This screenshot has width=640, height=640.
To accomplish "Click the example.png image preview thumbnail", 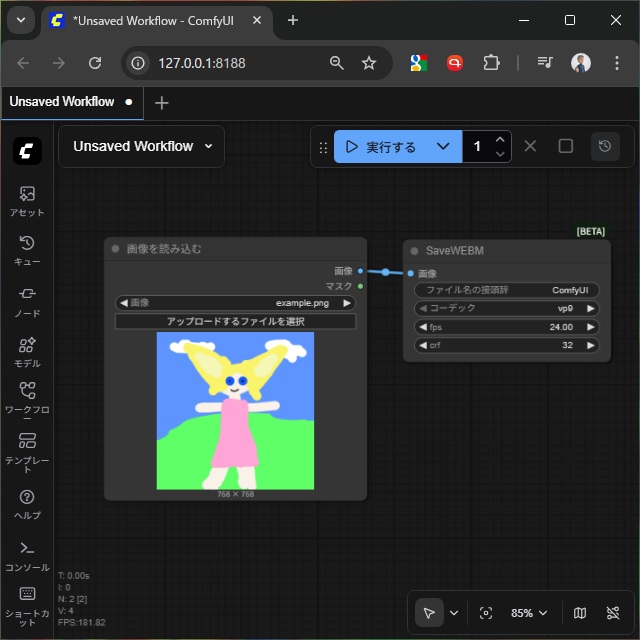I will 235,410.
